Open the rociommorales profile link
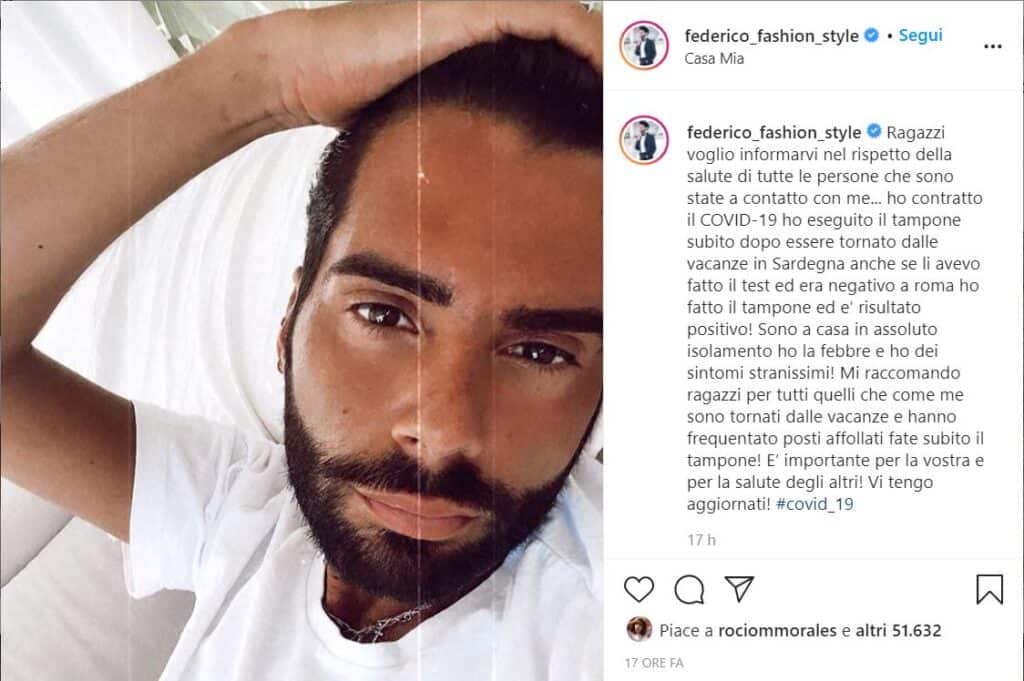The image size is (1024, 681). [777, 631]
